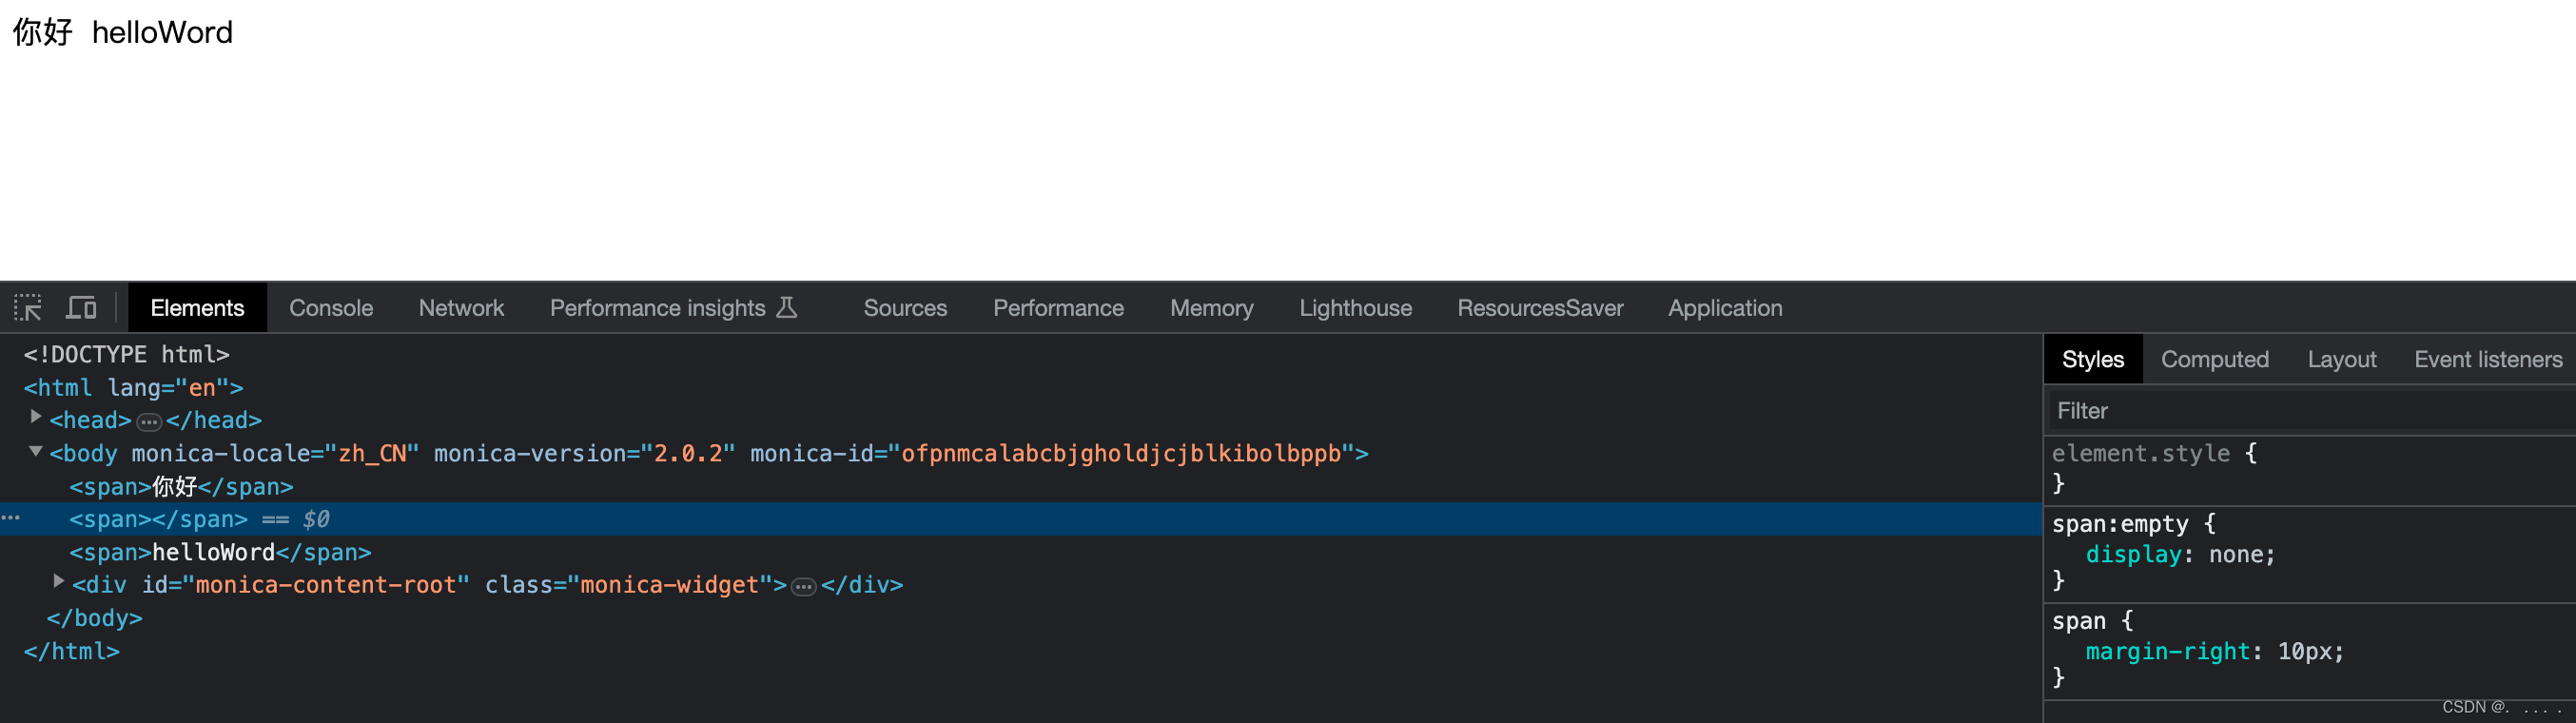Image resolution: width=2576 pixels, height=723 pixels.
Task: Toggle the device toolbar icon
Action: [81, 308]
